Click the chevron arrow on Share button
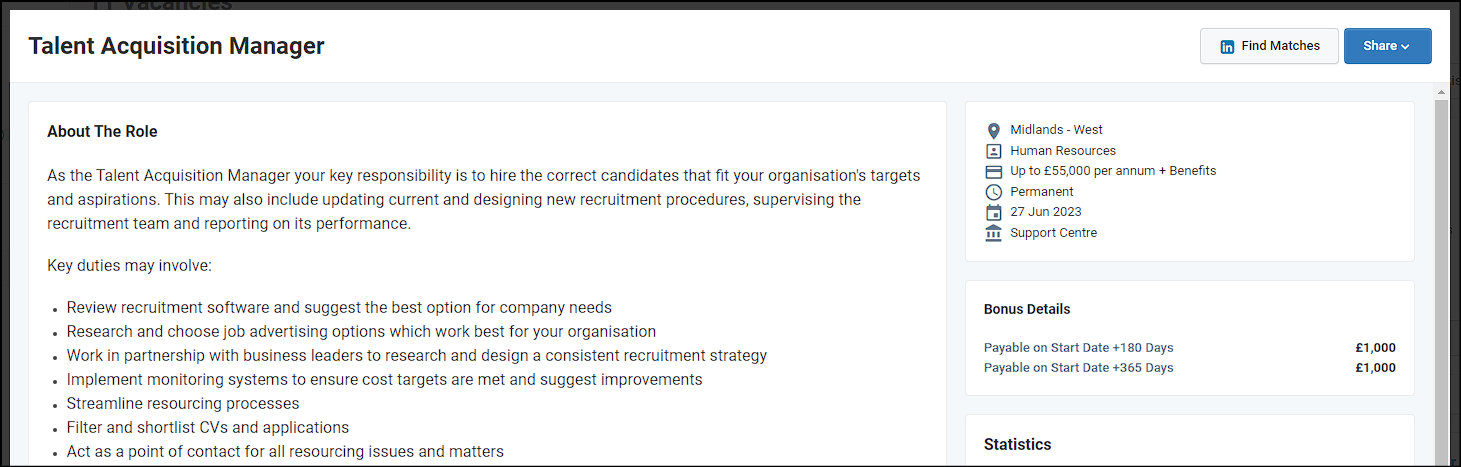Image resolution: width=1461 pixels, height=467 pixels. click(x=1405, y=47)
